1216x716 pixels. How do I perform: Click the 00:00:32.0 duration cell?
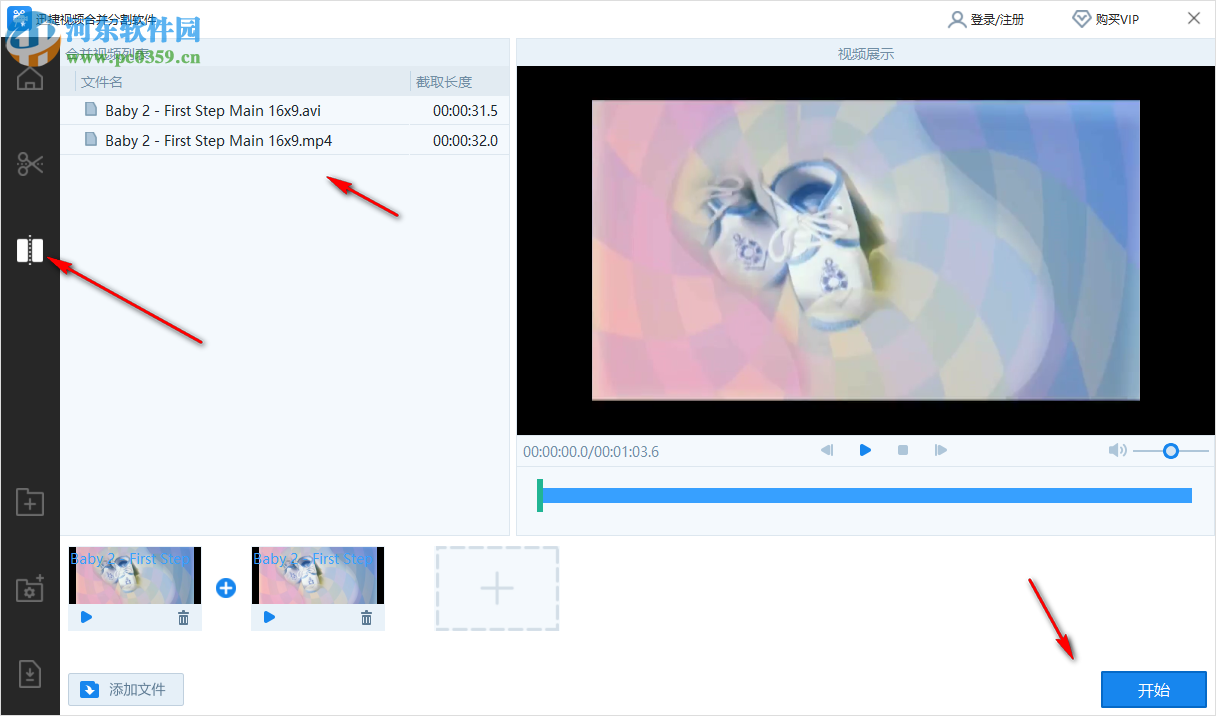pos(465,141)
